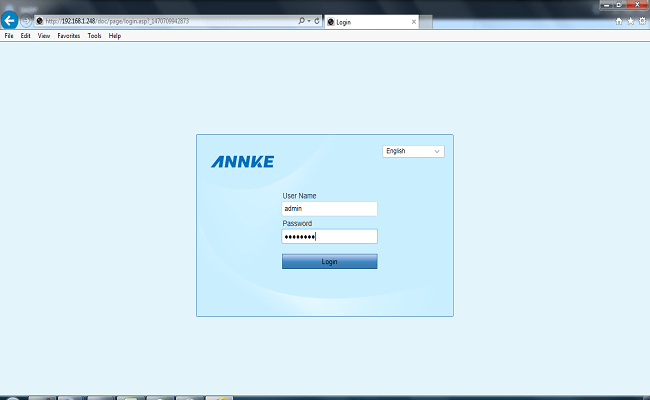Screen dimensions: 650x400
Task: Open the Edit menu
Action: coord(25,35)
